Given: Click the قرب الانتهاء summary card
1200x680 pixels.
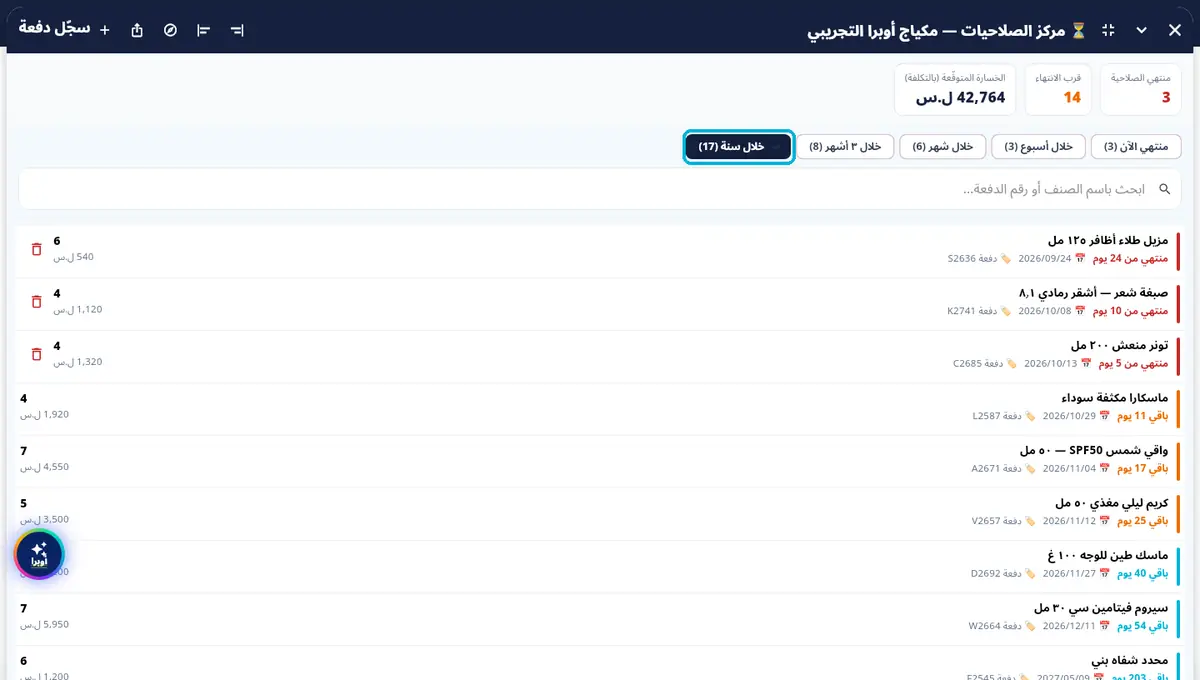Looking at the screenshot, I should point(1057,90).
